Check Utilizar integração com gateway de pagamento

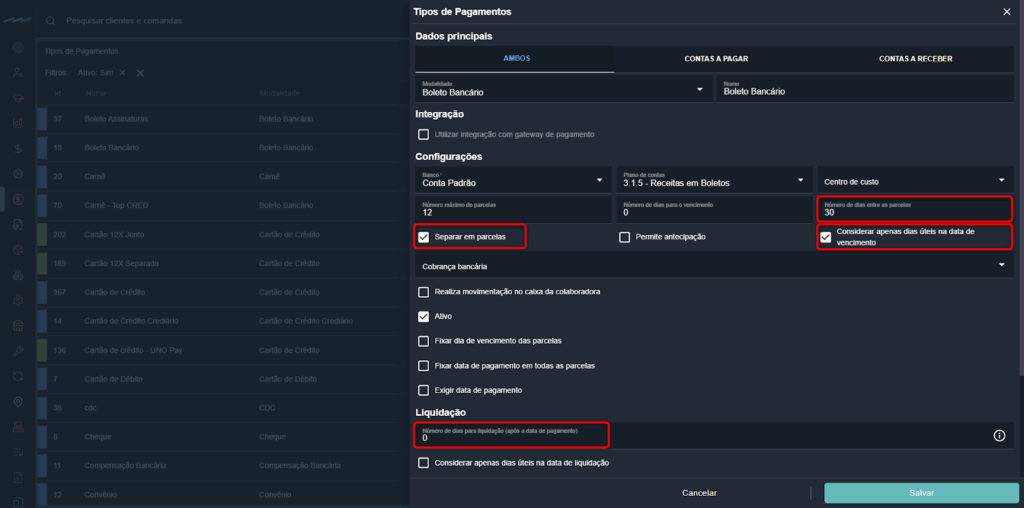click(424, 134)
